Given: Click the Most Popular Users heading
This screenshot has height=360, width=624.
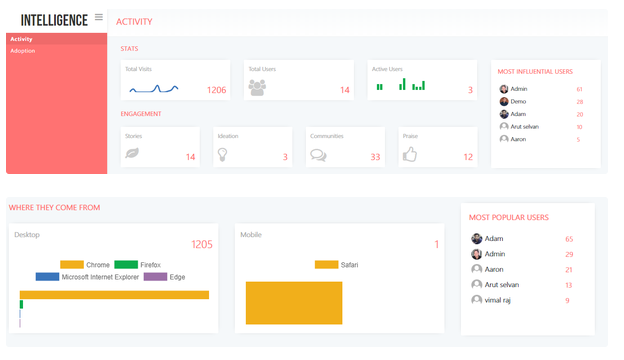Looking at the screenshot, I should (509, 218).
